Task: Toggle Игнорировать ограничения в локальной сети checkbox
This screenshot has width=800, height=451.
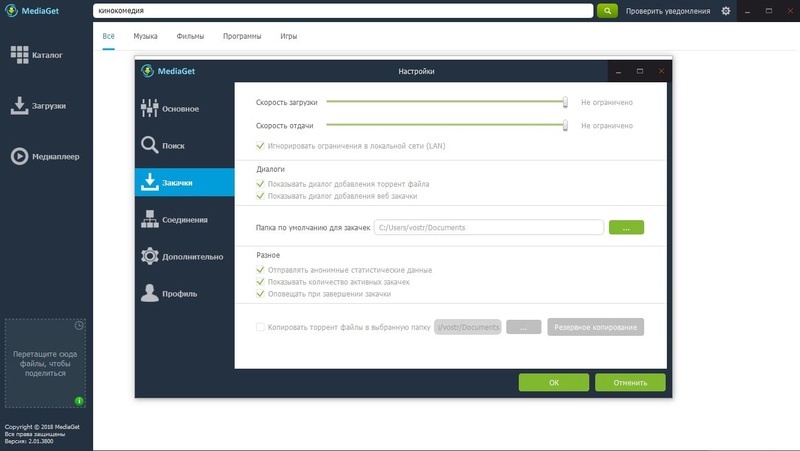Action: [261, 146]
